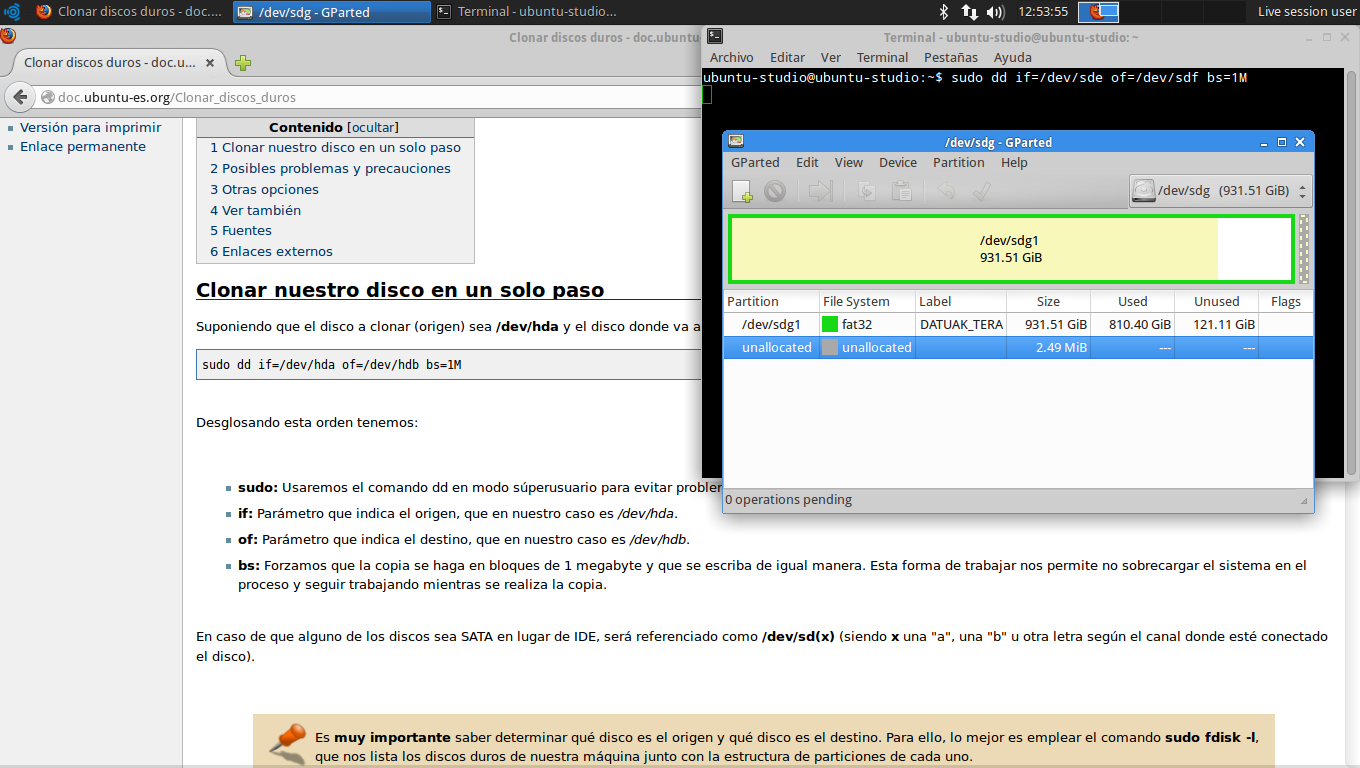Click the green fat32 color square
The width and height of the screenshot is (1360, 768).
point(829,324)
